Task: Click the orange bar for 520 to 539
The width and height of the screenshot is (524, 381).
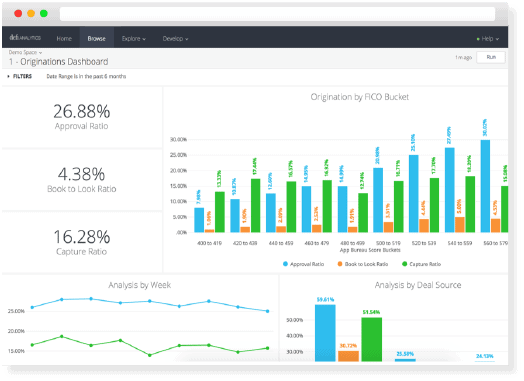Action: point(424,226)
